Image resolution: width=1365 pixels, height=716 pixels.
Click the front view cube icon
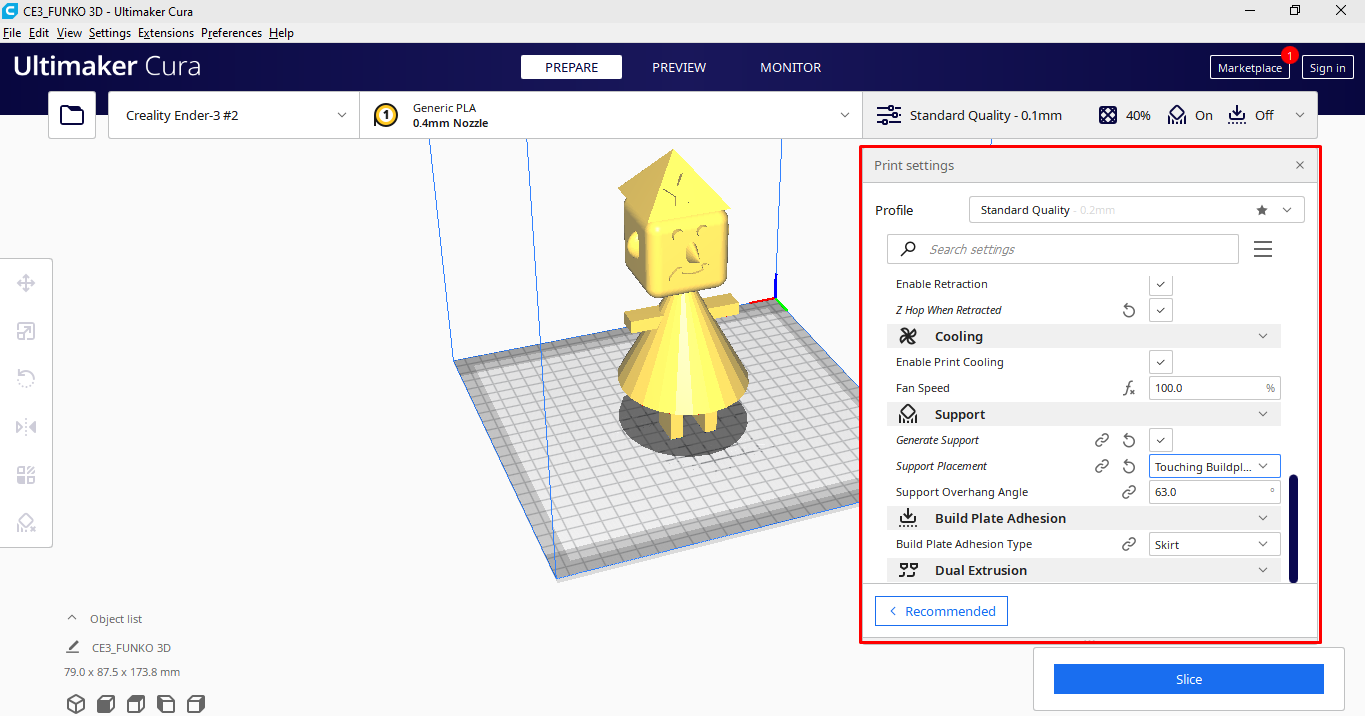click(106, 704)
